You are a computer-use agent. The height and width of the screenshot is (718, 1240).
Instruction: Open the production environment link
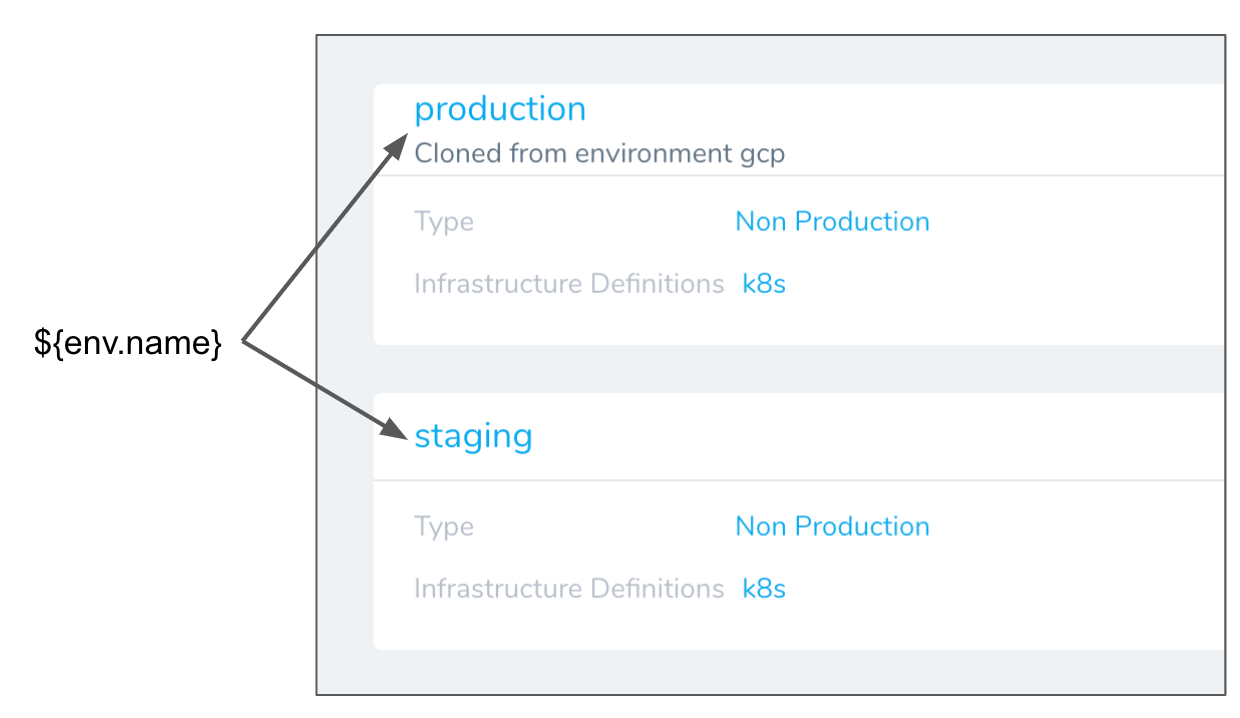click(x=500, y=109)
